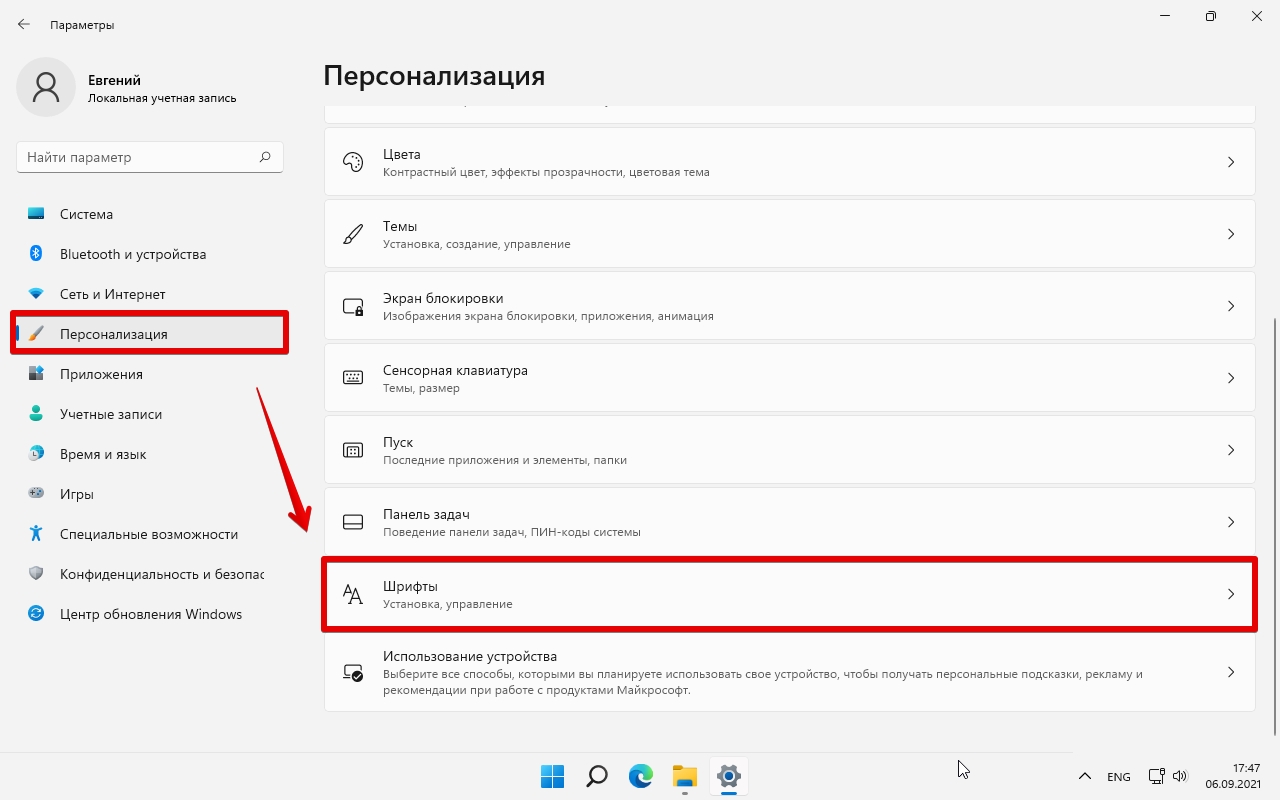Open the Цвета settings card

click(790, 162)
